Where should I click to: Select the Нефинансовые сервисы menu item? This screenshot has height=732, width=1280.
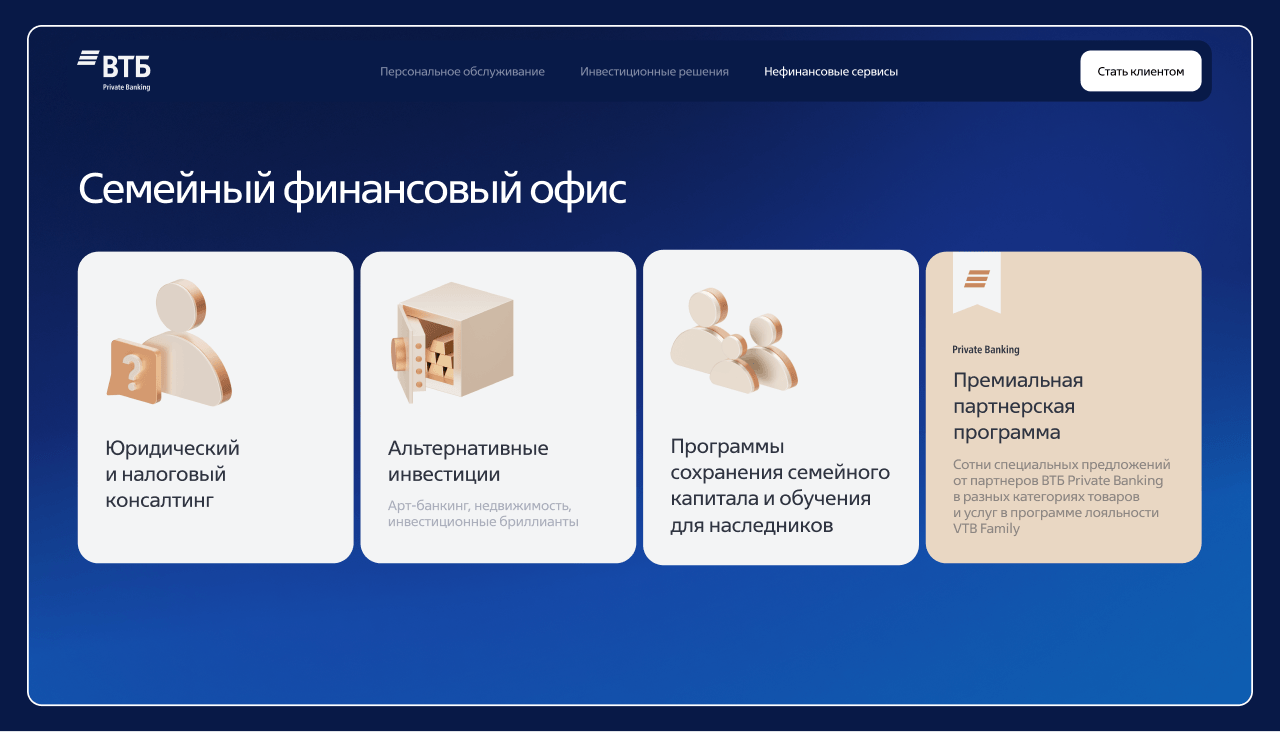(x=831, y=72)
